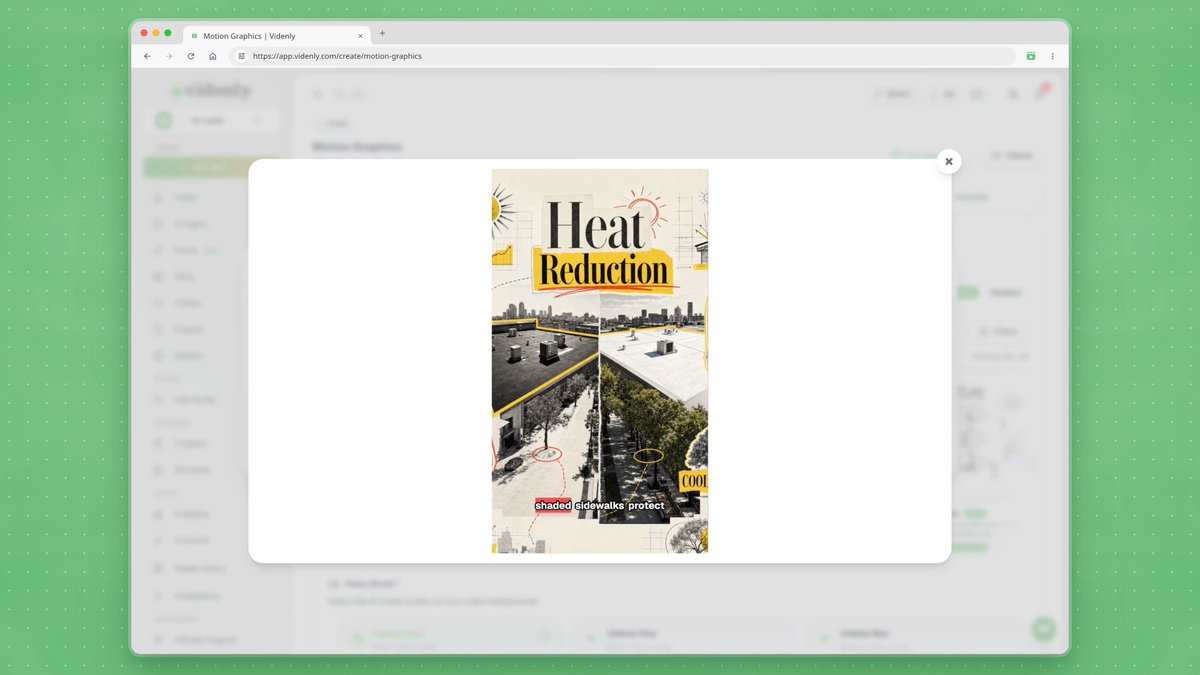Viewport: 1200px width, 675px height.
Task: Click the site info icon in address bar
Action: coord(241,56)
